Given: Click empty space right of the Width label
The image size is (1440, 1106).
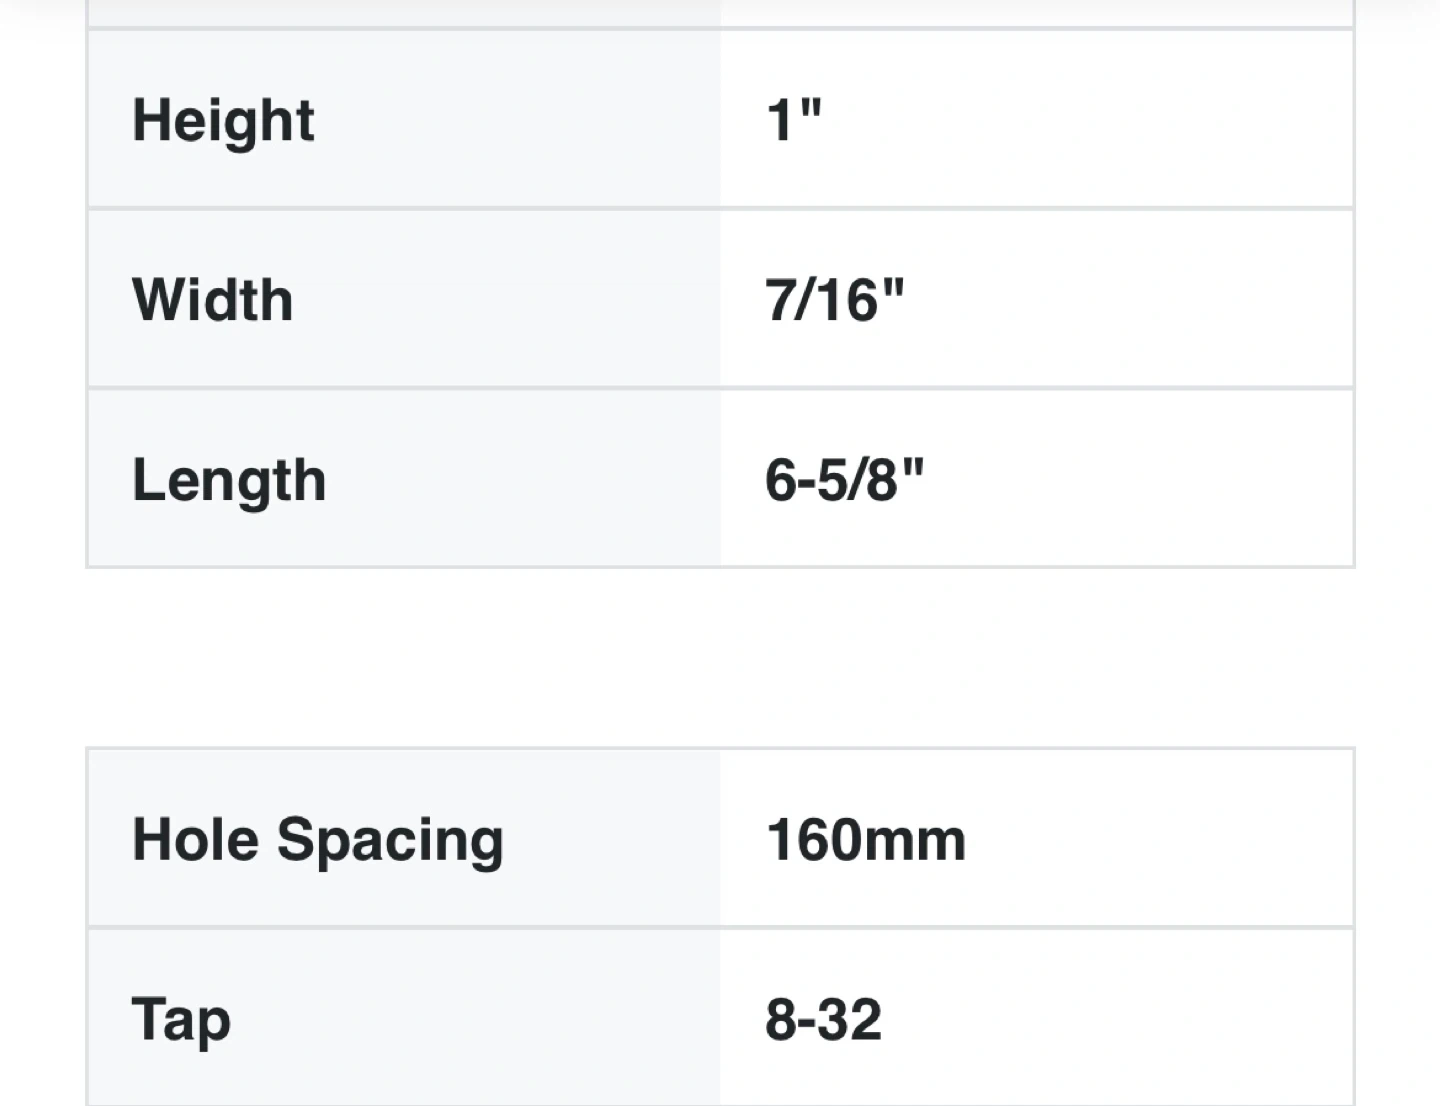Looking at the screenshot, I should (500, 300).
